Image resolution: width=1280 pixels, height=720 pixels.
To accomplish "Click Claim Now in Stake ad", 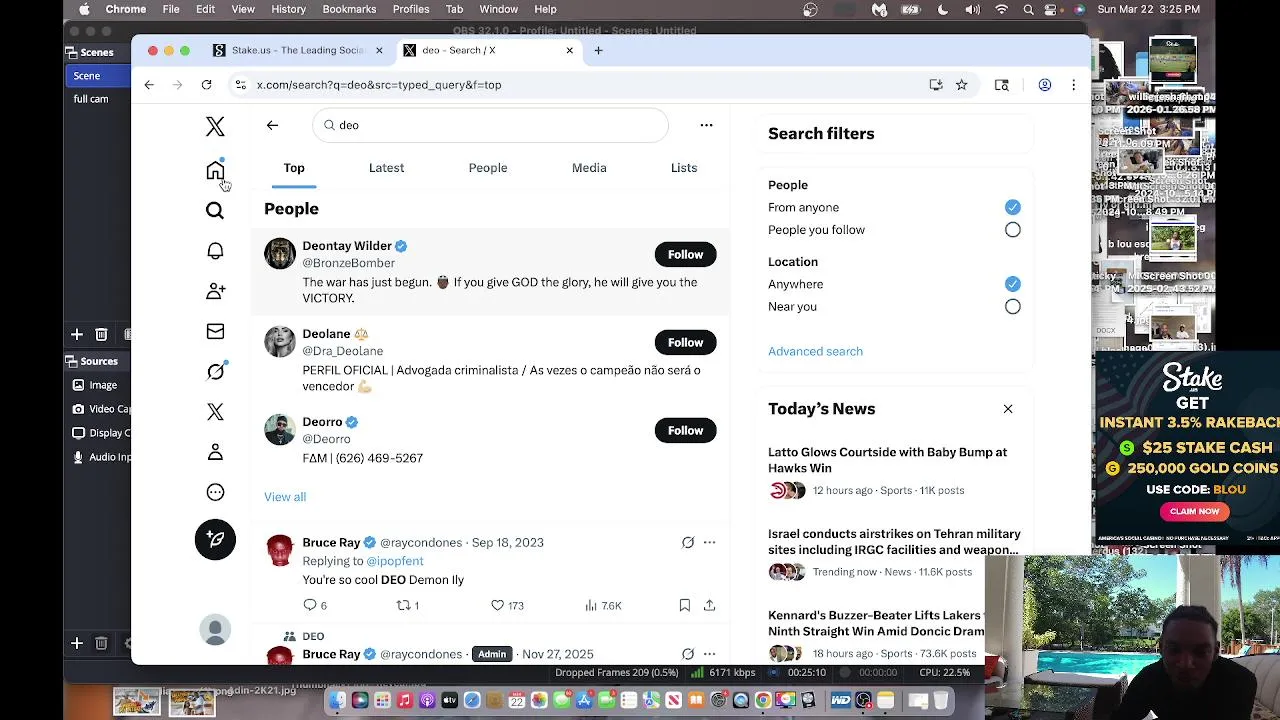I will tap(1194, 511).
